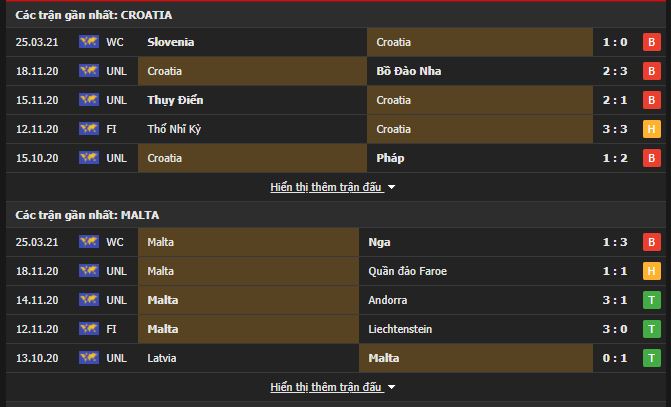Click the yellow H badge on Thổ Nhĩ Kỳ row
This screenshot has width=671, height=407.
[x=652, y=129]
